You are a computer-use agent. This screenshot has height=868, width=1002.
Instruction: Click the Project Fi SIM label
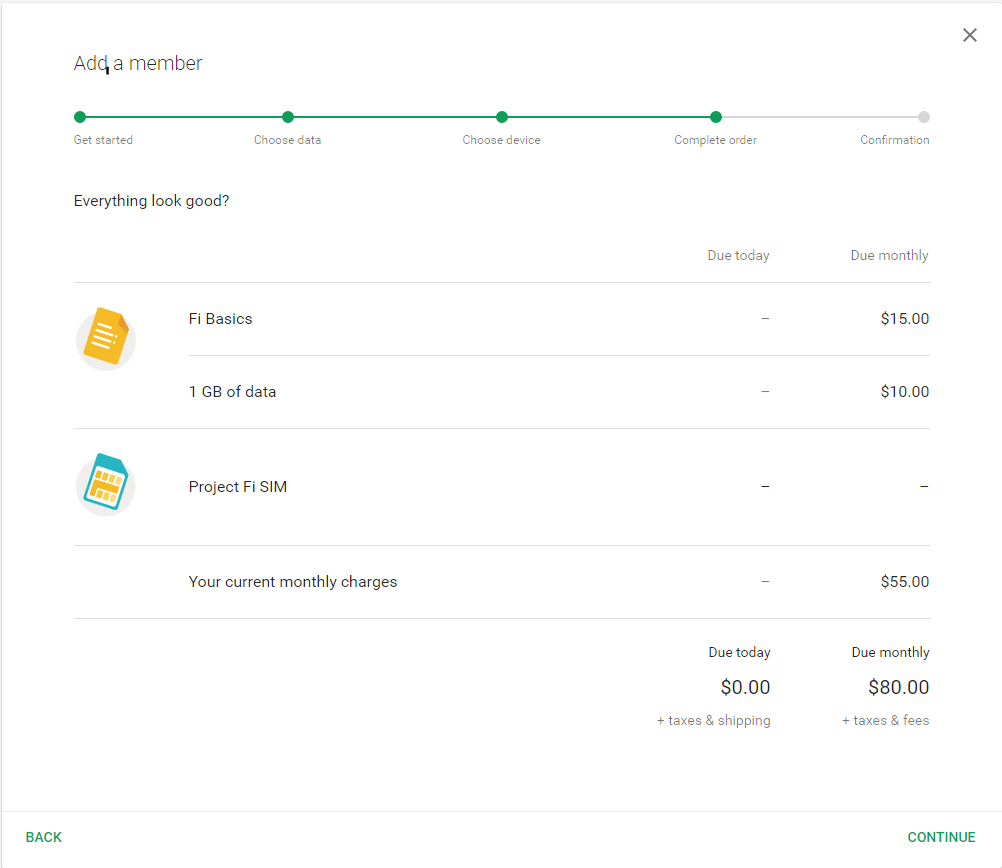tap(238, 487)
